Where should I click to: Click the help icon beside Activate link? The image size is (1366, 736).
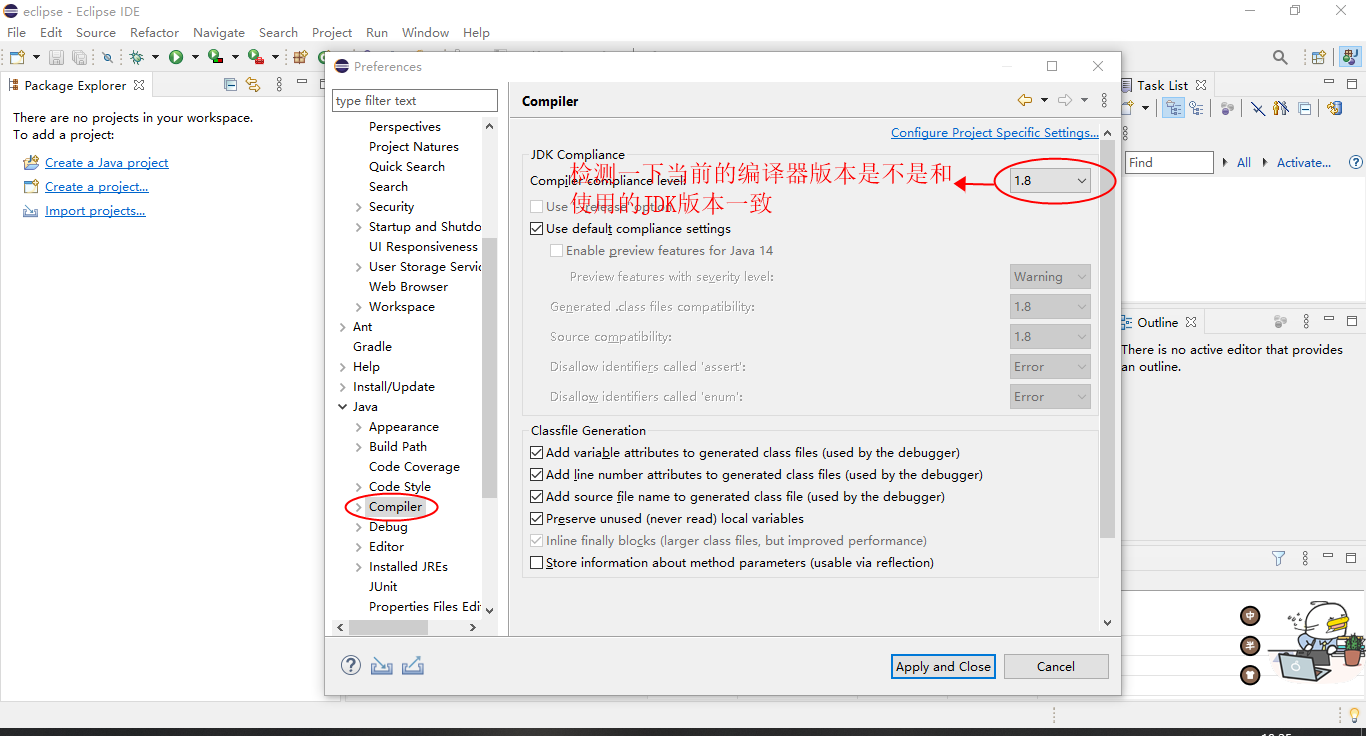[1357, 162]
